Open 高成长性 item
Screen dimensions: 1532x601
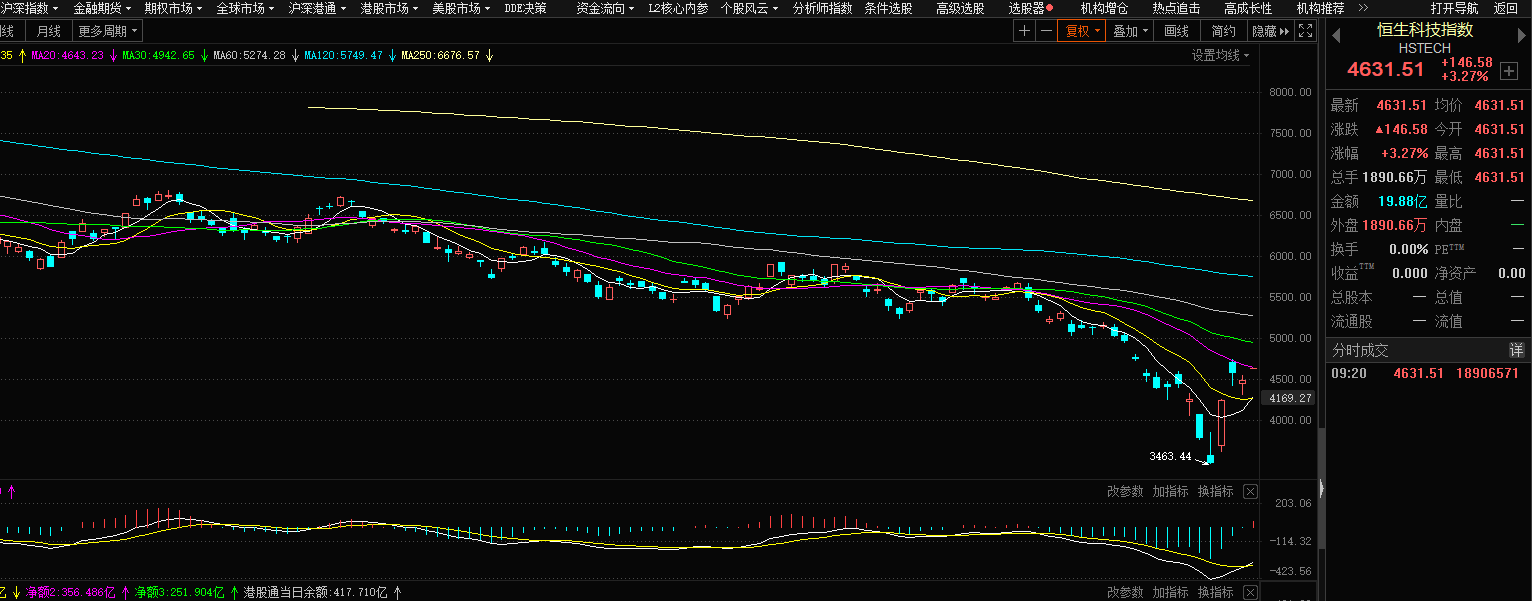1248,8
